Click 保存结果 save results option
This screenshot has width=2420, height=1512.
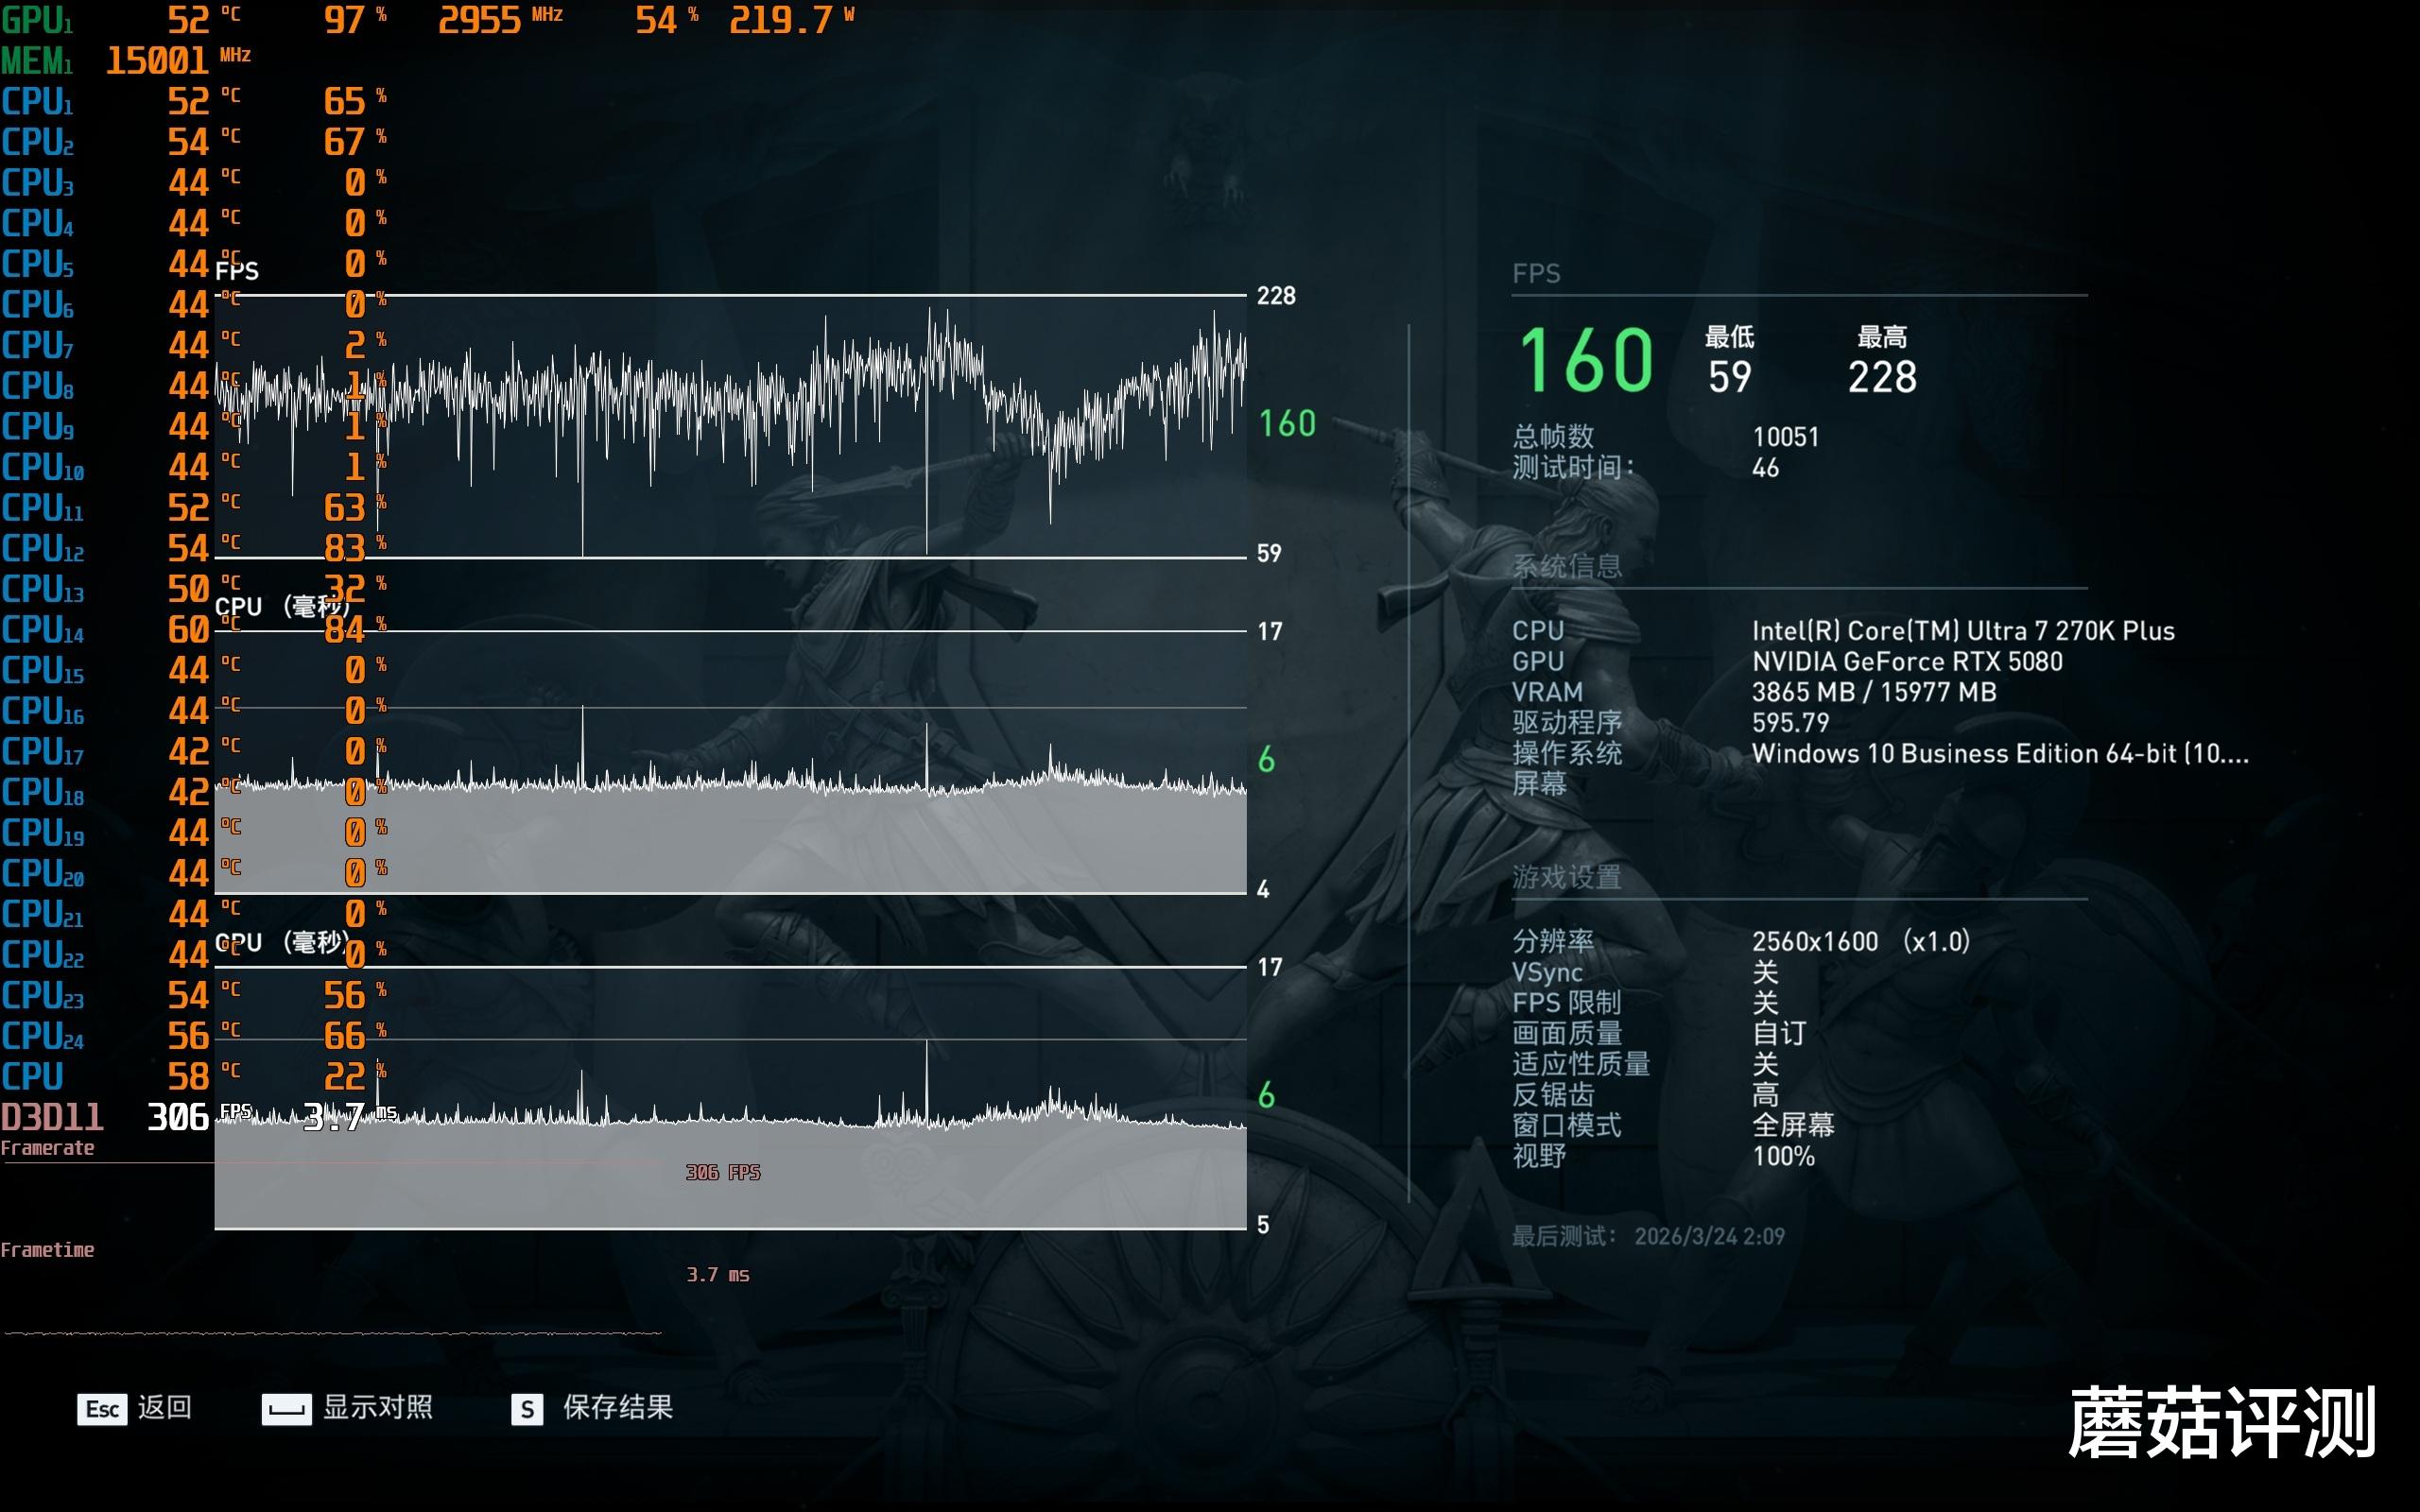point(617,1407)
